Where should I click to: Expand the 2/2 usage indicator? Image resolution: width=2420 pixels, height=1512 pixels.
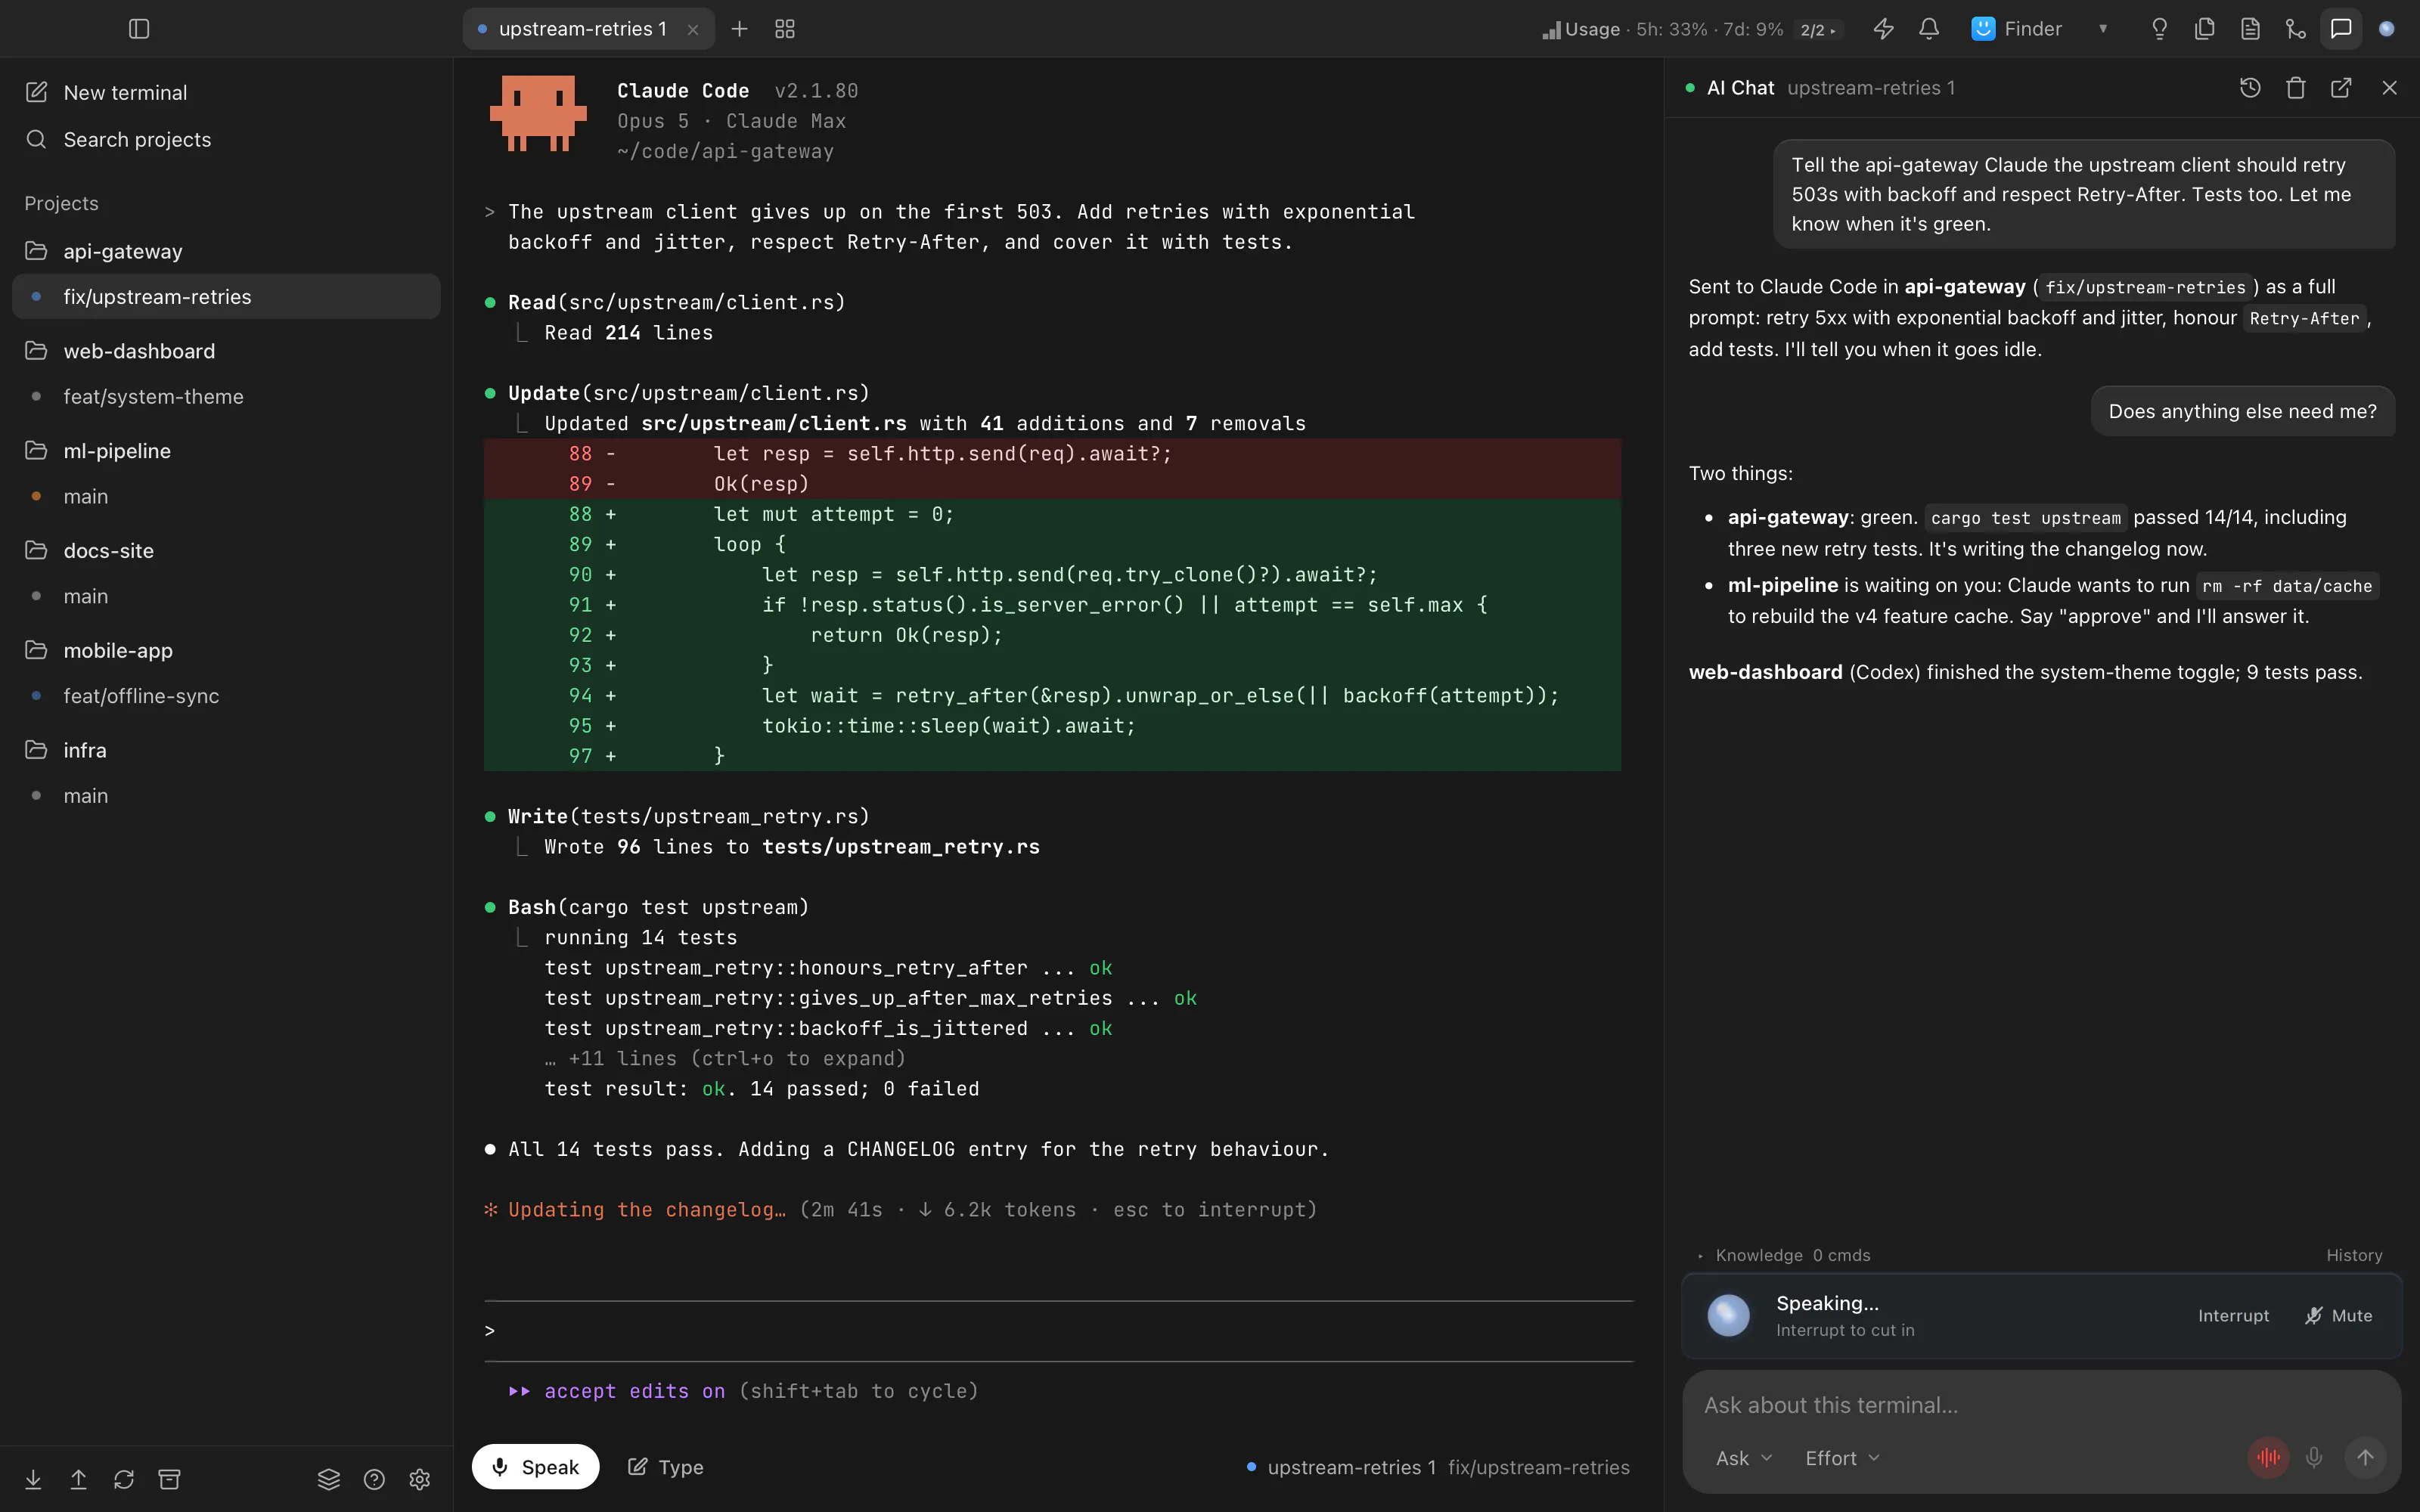pos(1817,30)
